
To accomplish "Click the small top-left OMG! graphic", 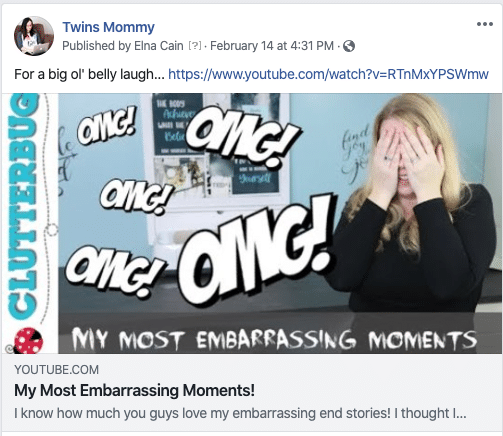I will pos(107,129).
